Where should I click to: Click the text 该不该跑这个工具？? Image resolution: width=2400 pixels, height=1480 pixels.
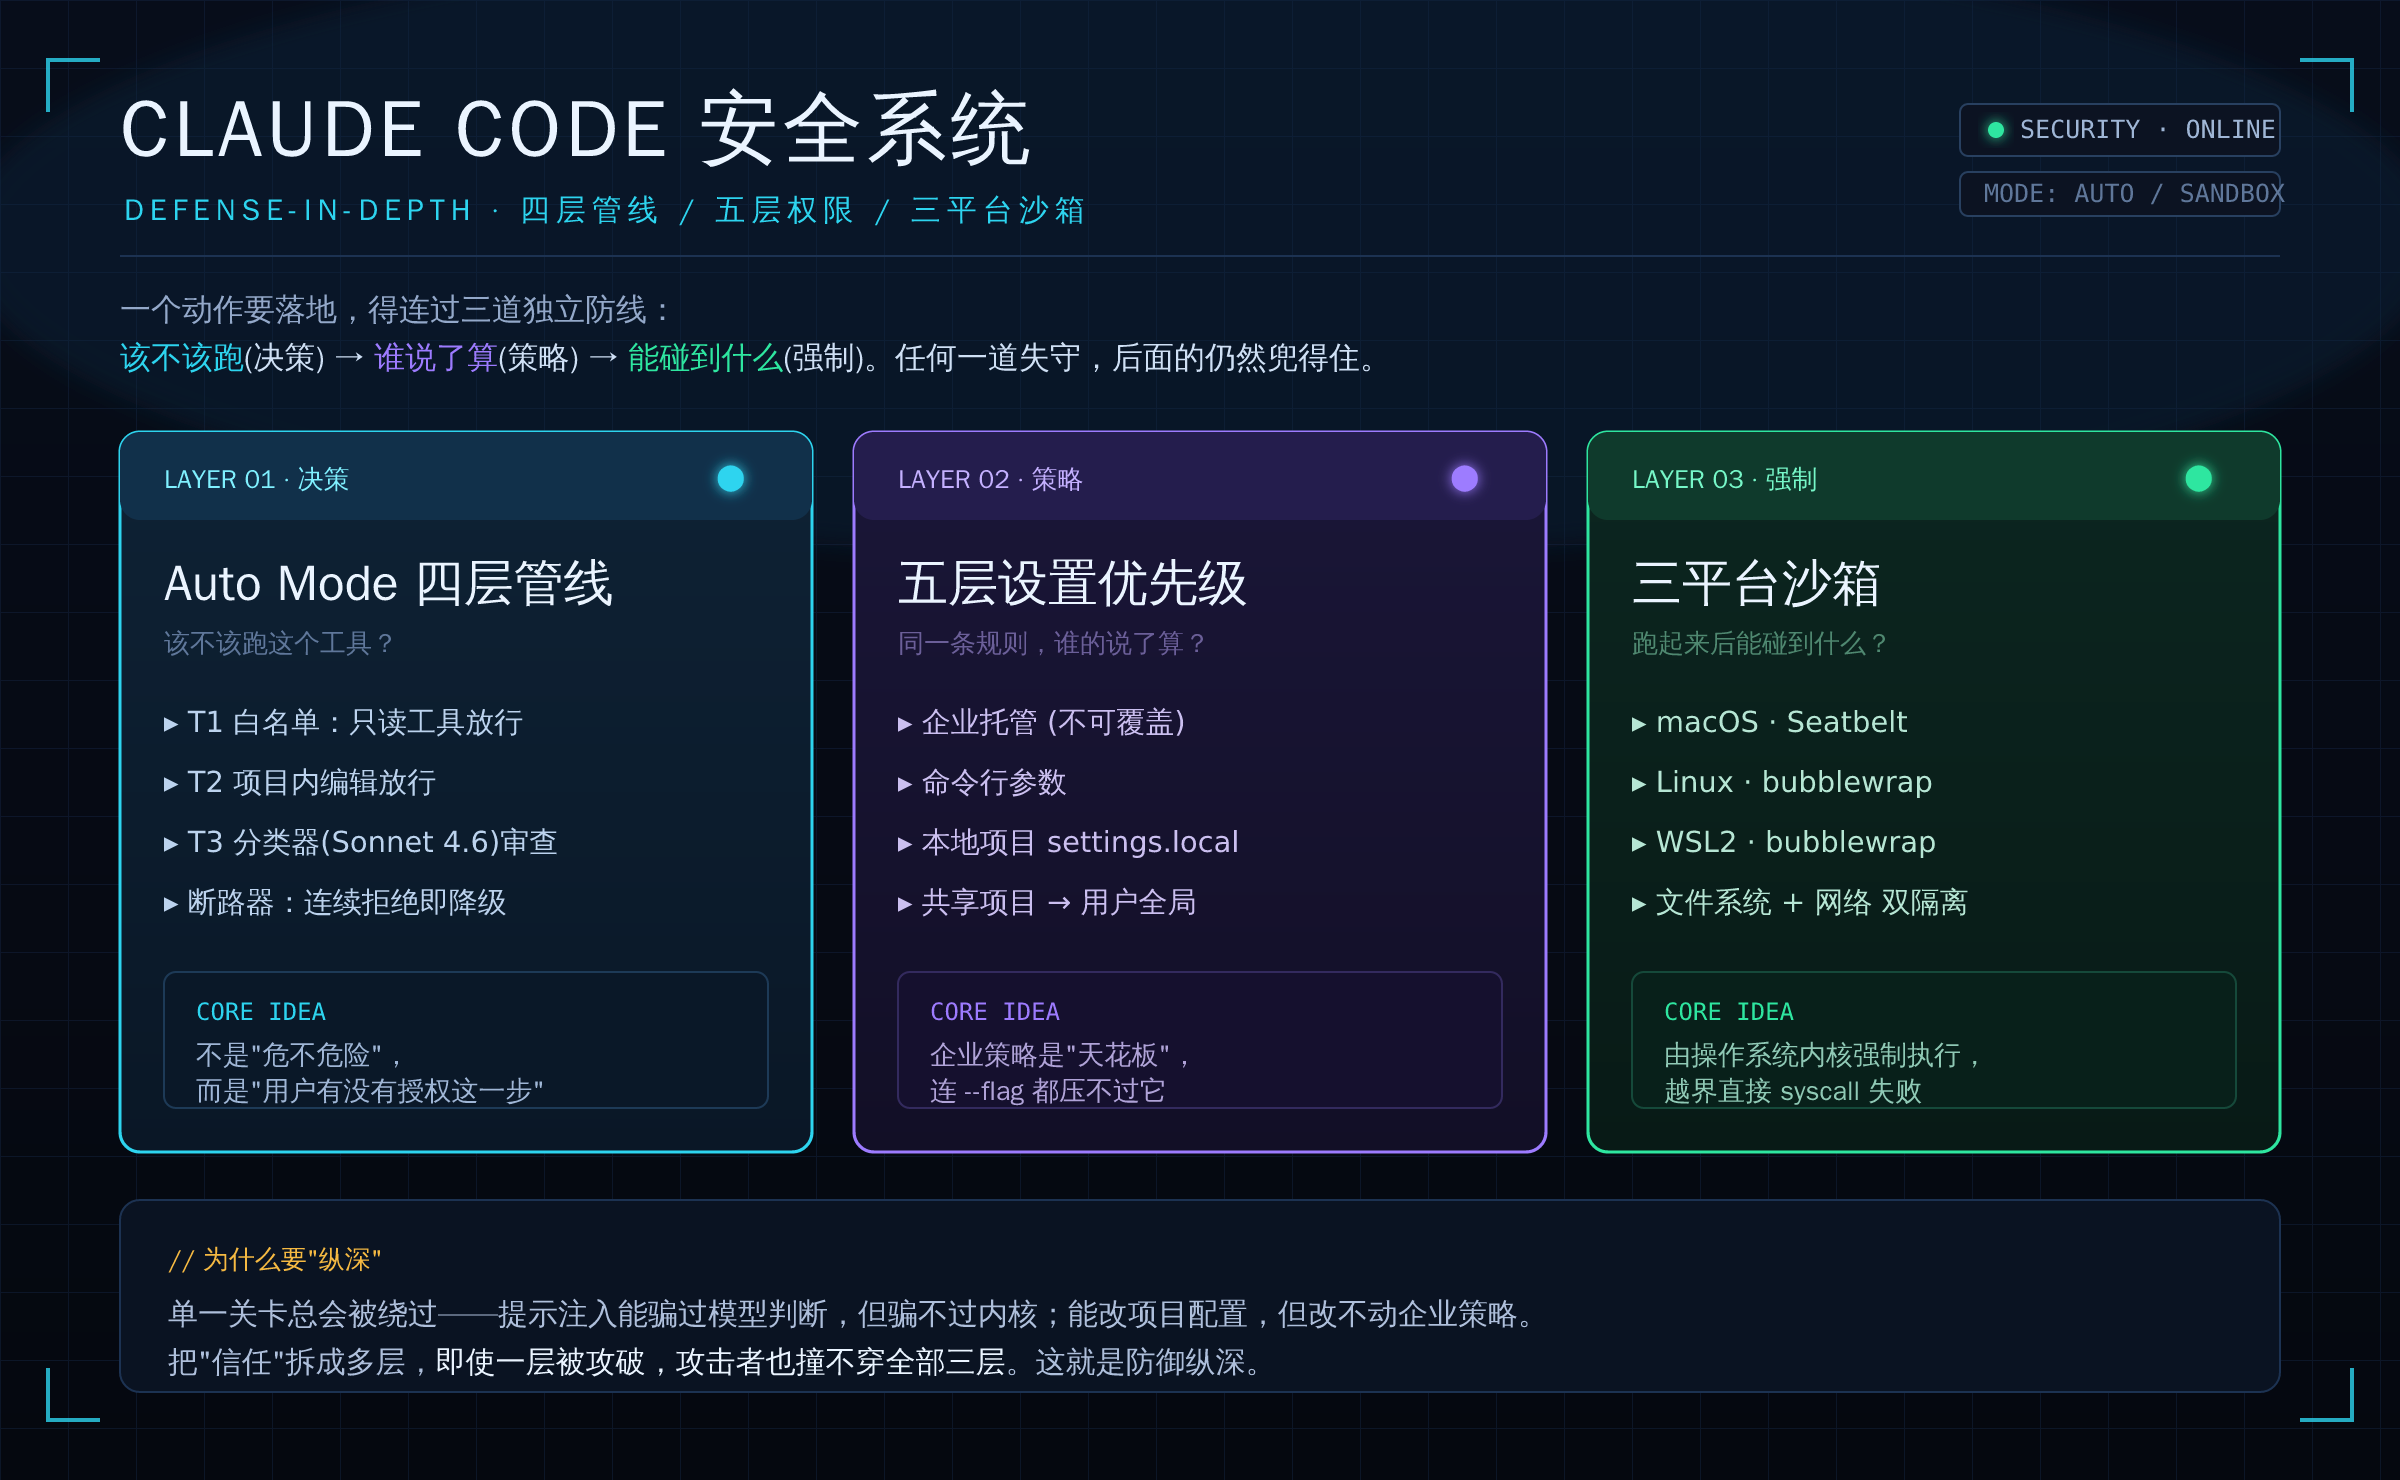pos(281,643)
